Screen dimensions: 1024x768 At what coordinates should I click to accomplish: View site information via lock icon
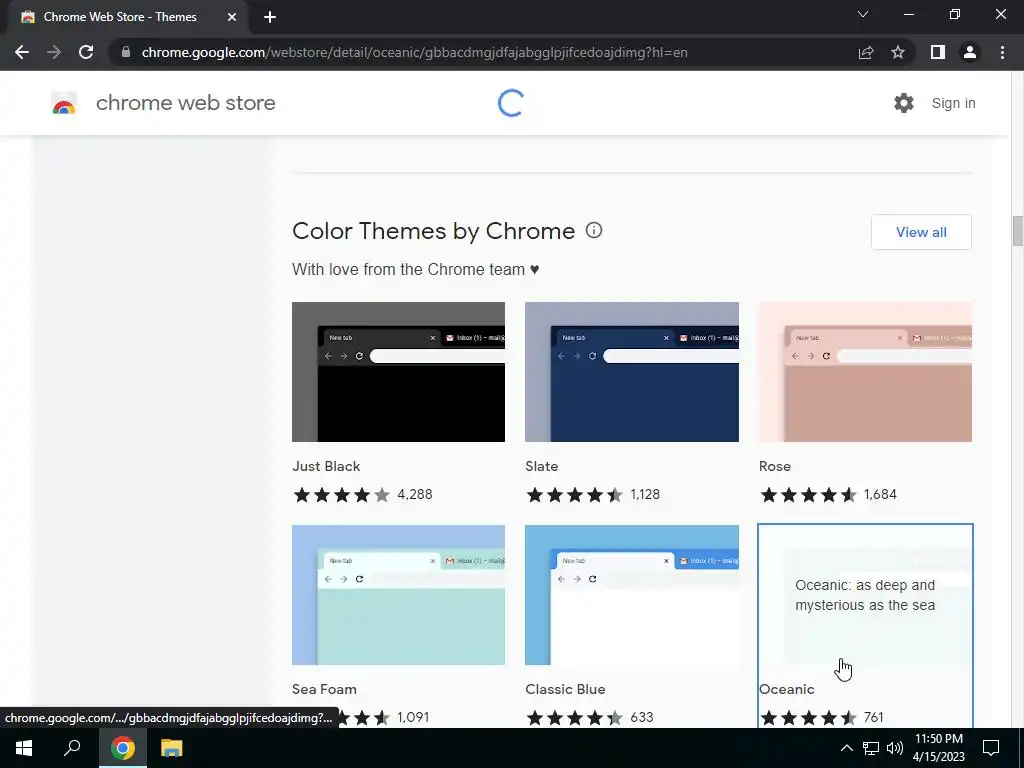[126, 52]
